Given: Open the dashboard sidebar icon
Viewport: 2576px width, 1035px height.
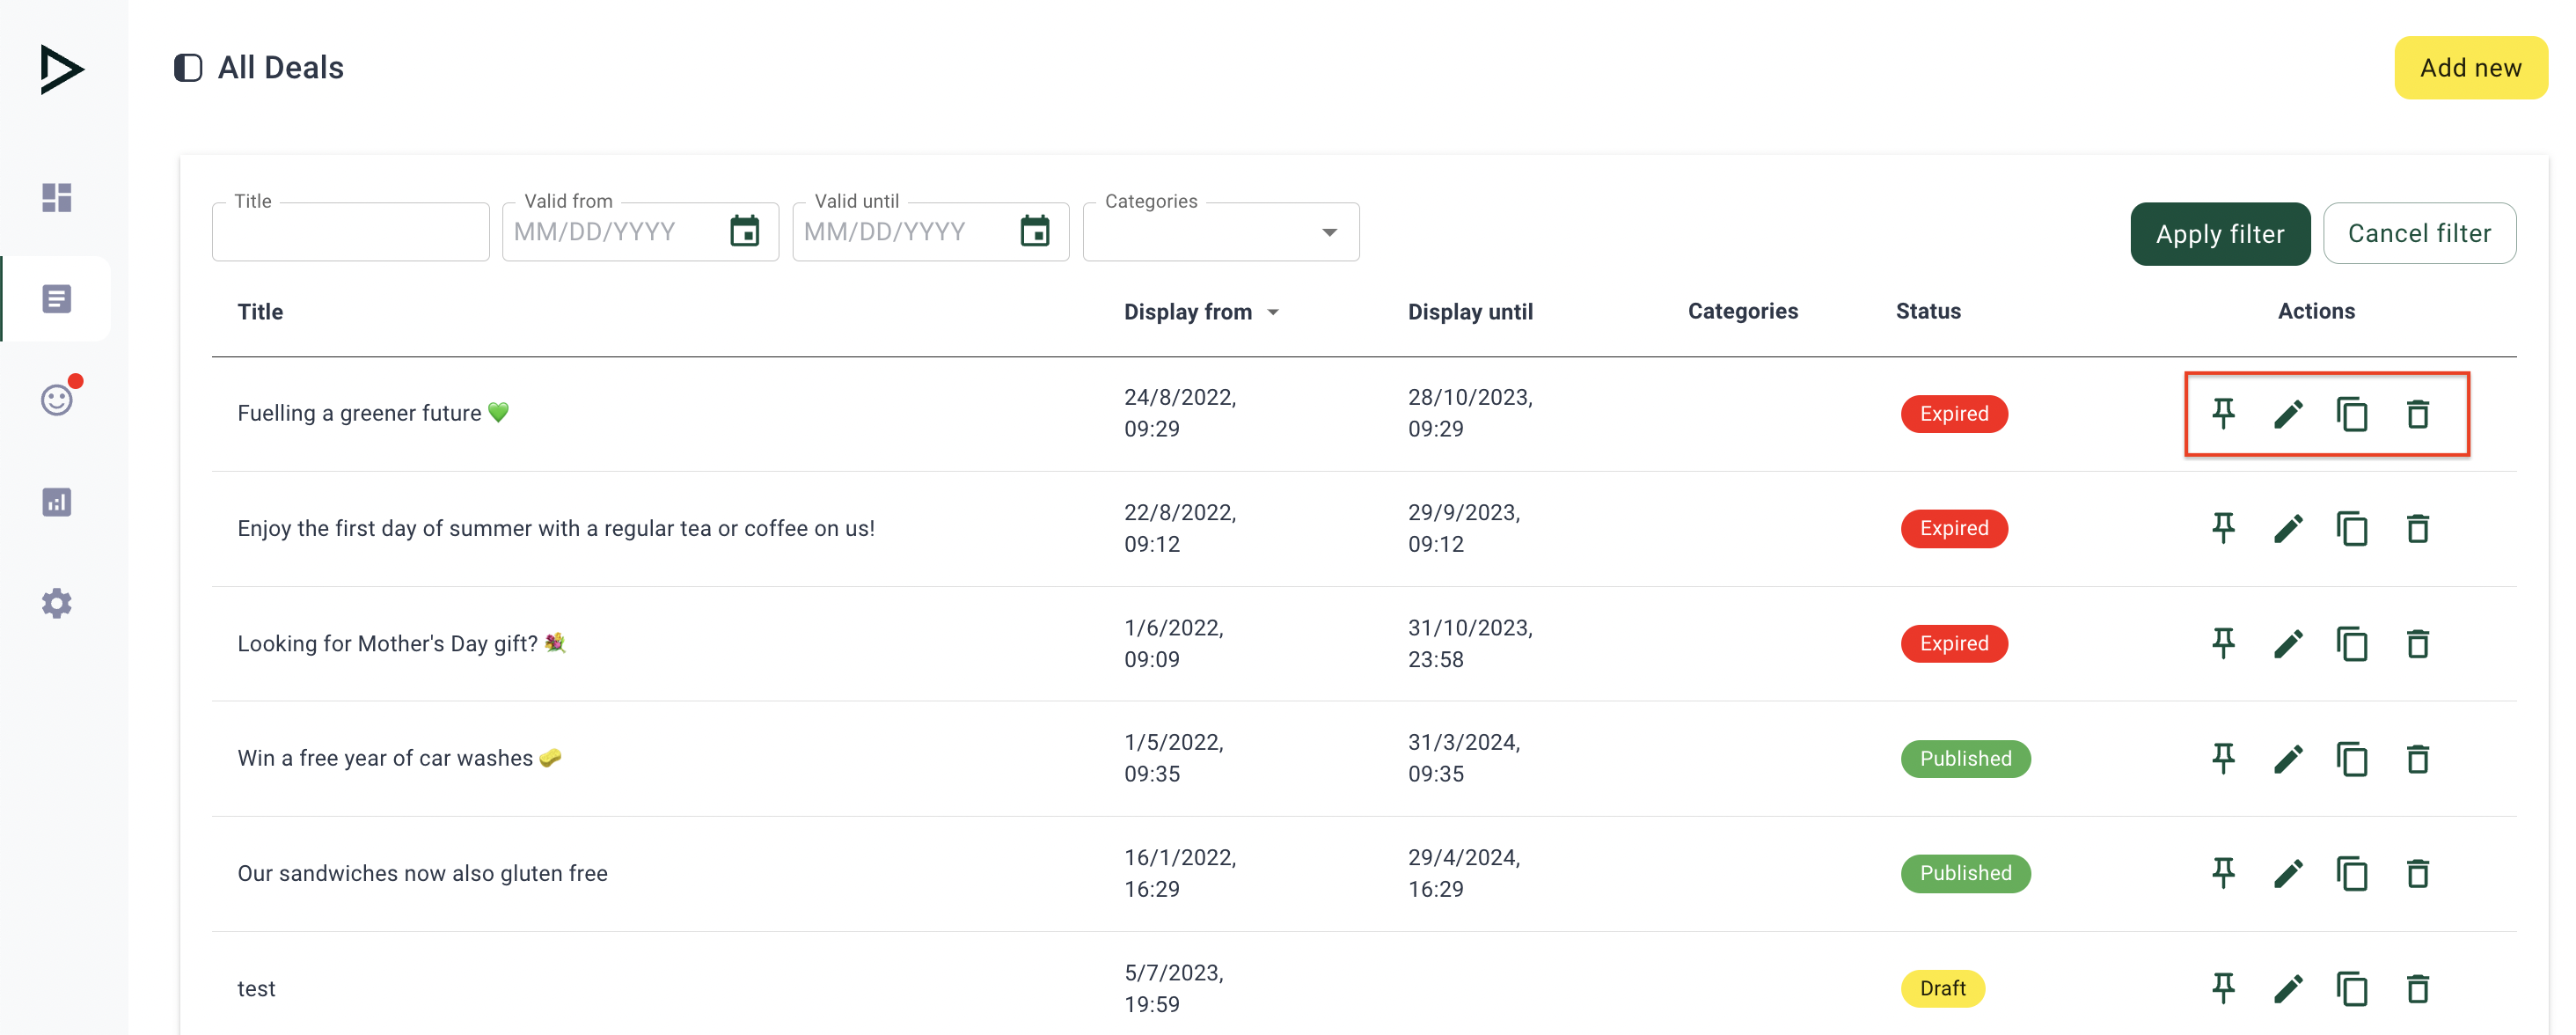Looking at the screenshot, I should [x=57, y=197].
